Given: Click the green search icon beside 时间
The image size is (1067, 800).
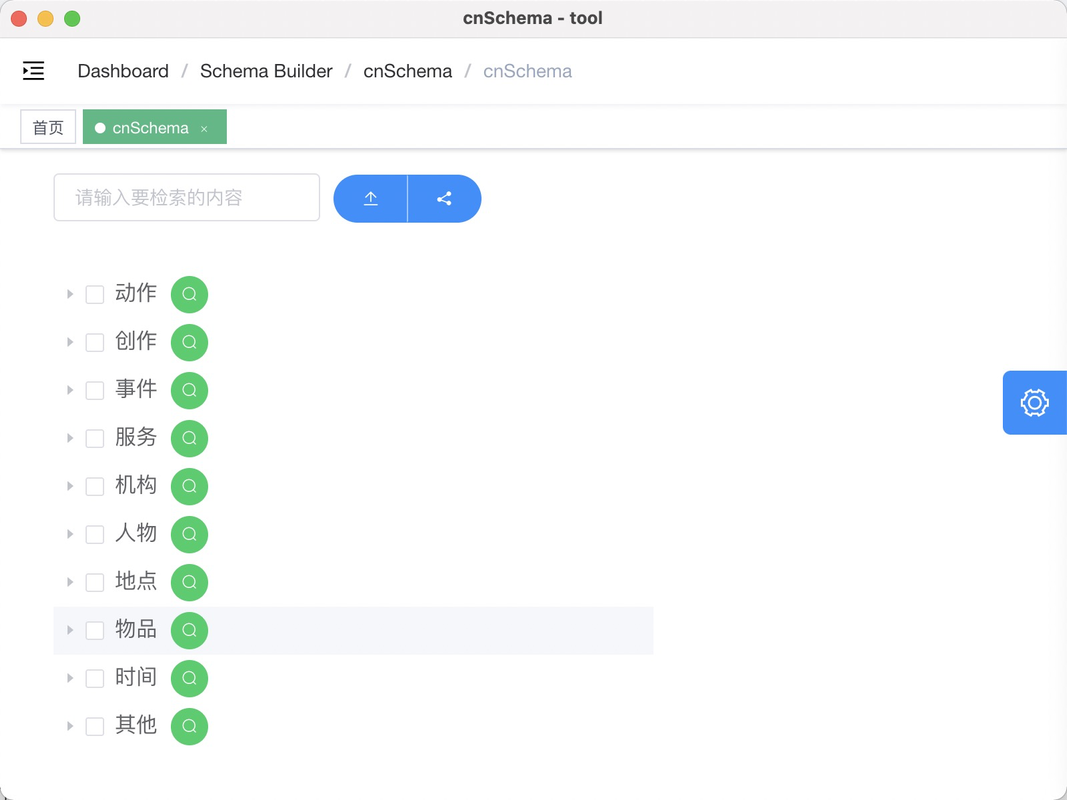Looking at the screenshot, I should (189, 678).
